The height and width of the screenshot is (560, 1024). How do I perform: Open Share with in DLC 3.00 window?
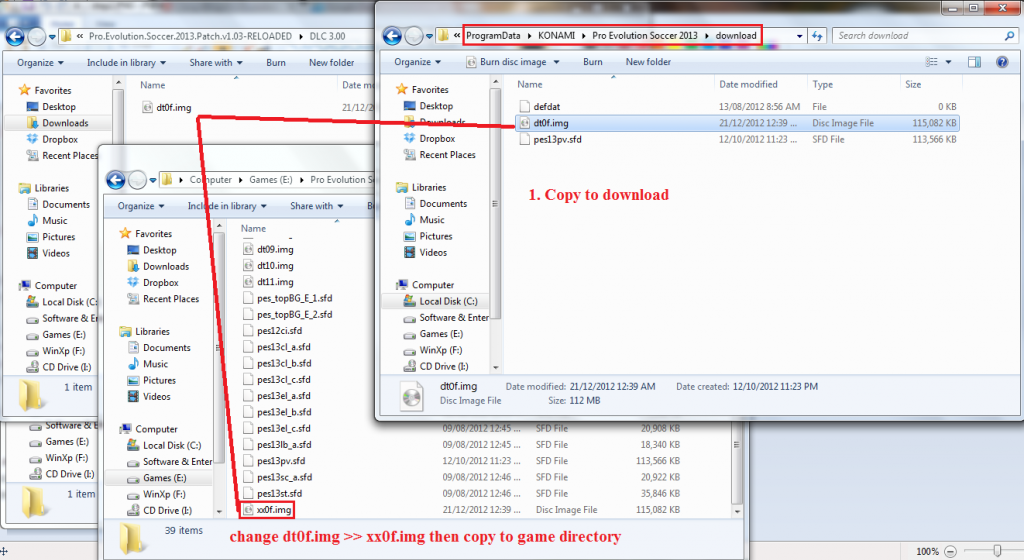(x=216, y=63)
